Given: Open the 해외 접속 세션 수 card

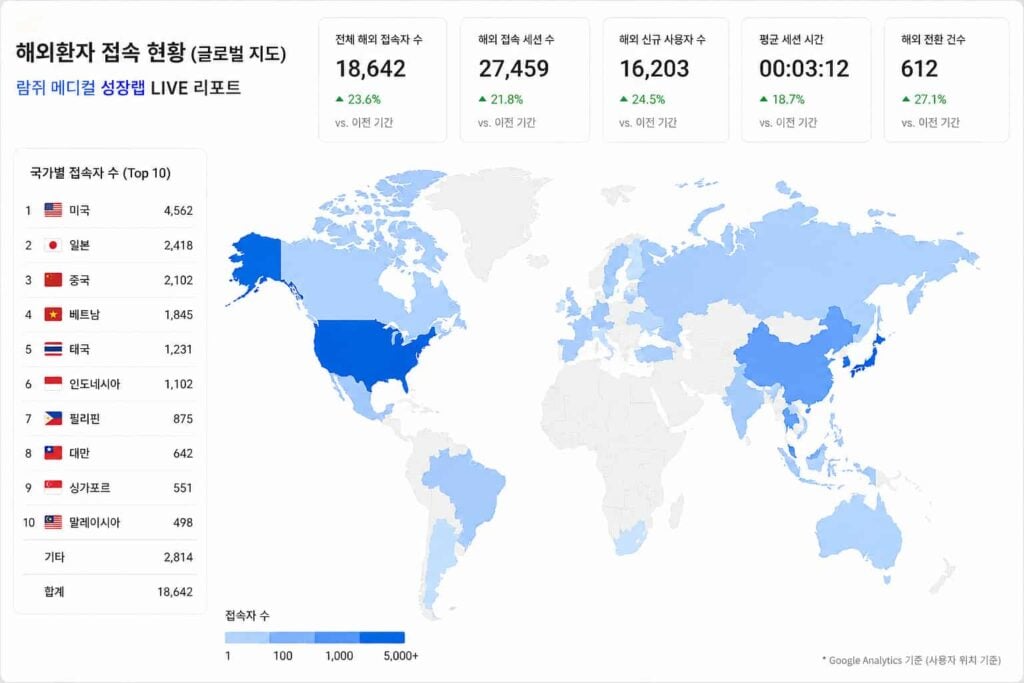Looking at the screenshot, I should (524, 80).
